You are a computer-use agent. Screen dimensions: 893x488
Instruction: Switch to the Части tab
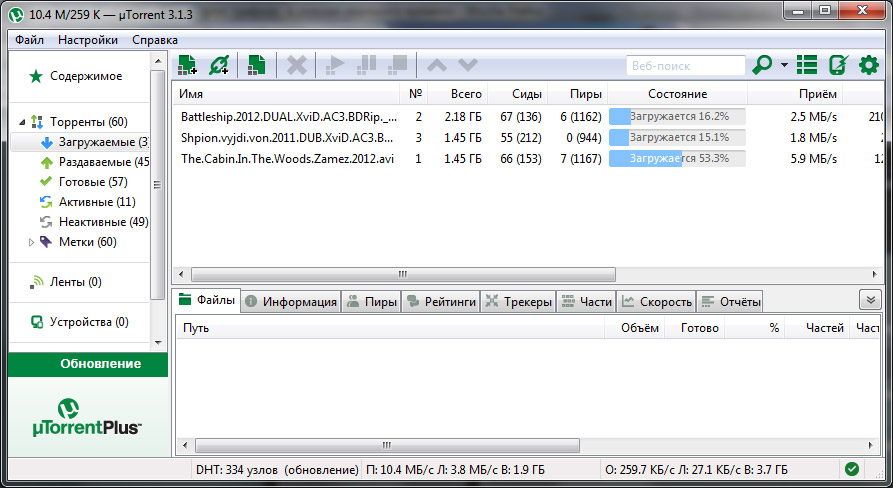coord(587,302)
